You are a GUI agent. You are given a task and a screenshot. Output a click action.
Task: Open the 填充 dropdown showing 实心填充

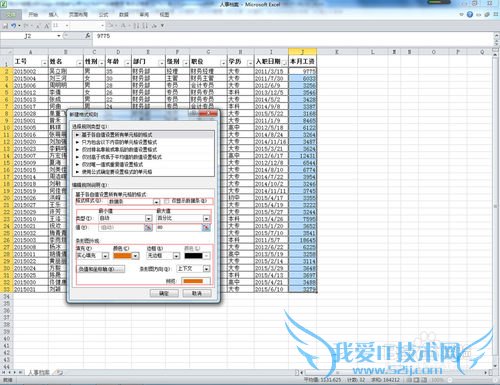(x=93, y=256)
